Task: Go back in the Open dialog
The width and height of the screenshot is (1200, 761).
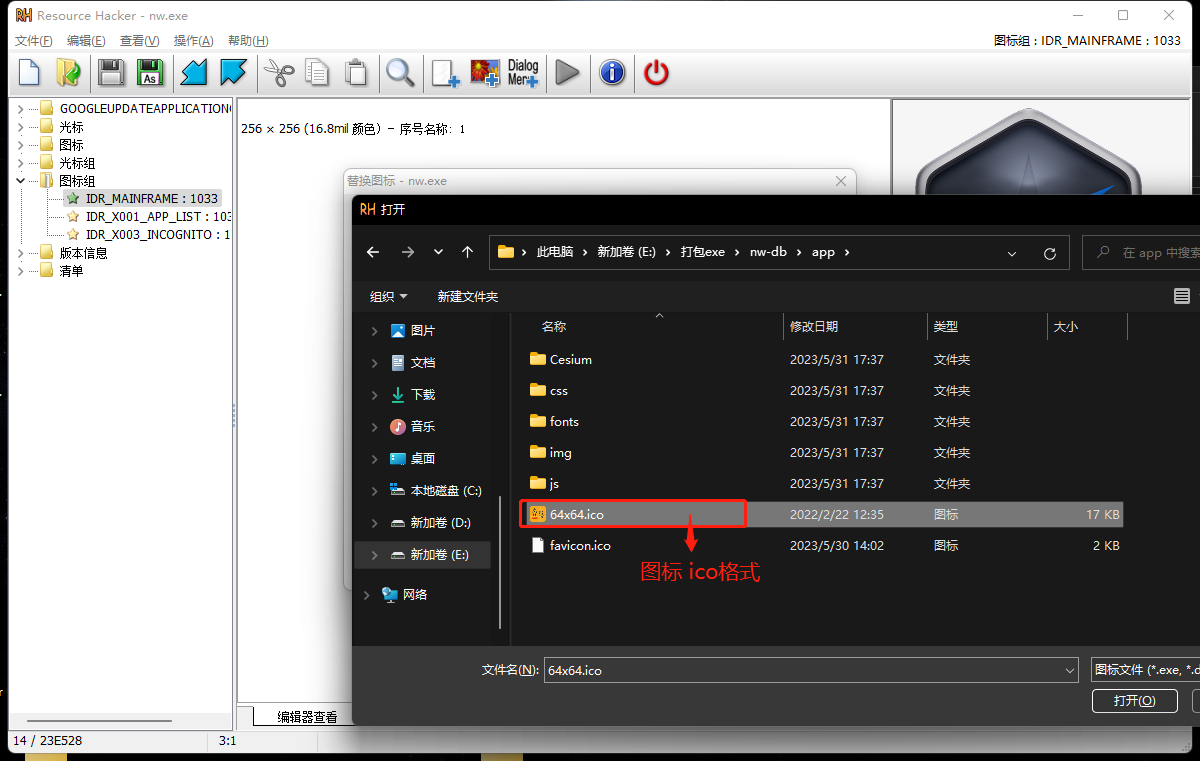Action: click(x=373, y=252)
